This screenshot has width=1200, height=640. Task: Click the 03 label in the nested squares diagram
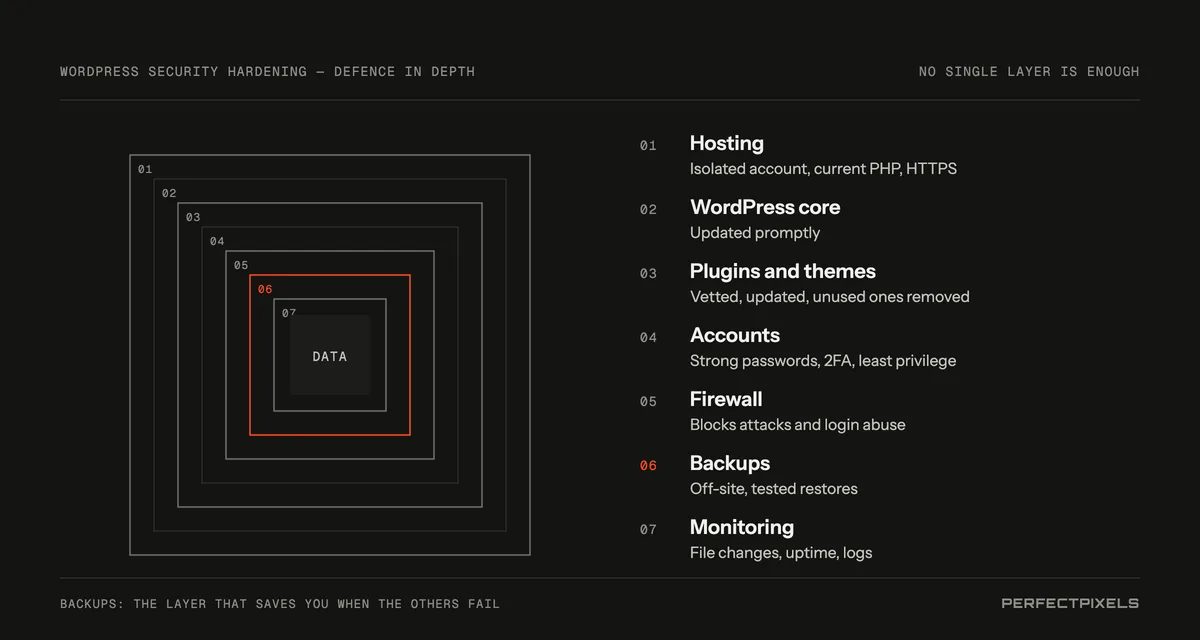pos(193,217)
